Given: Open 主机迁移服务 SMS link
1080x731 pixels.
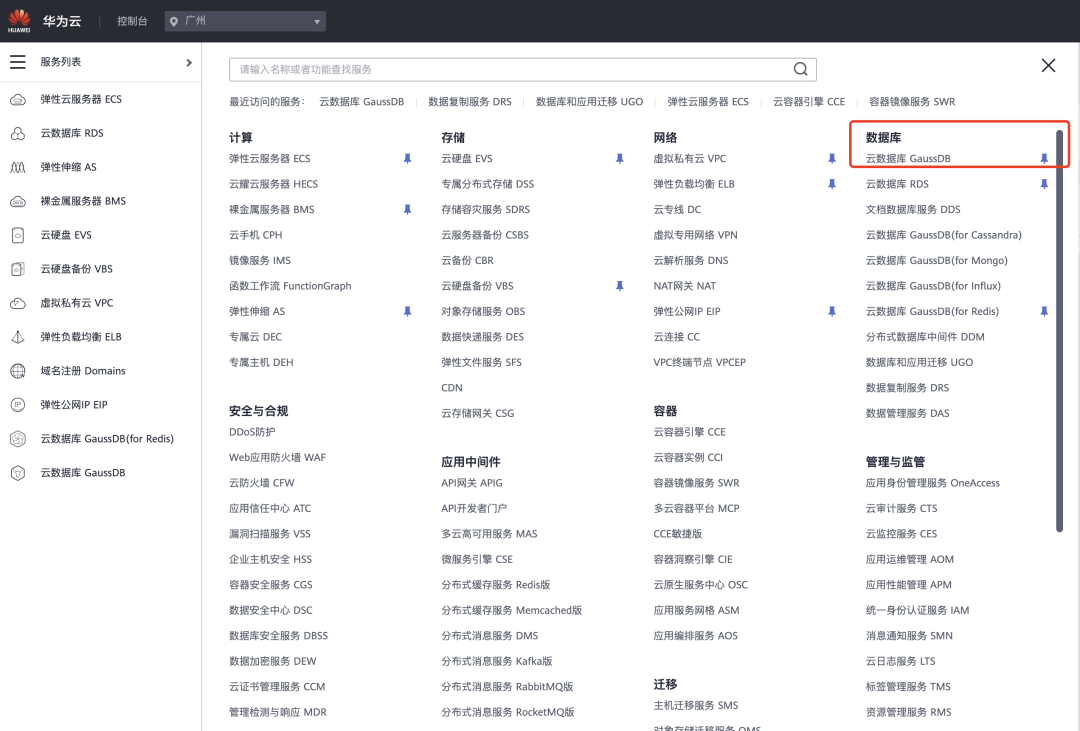Looking at the screenshot, I should point(696,706).
